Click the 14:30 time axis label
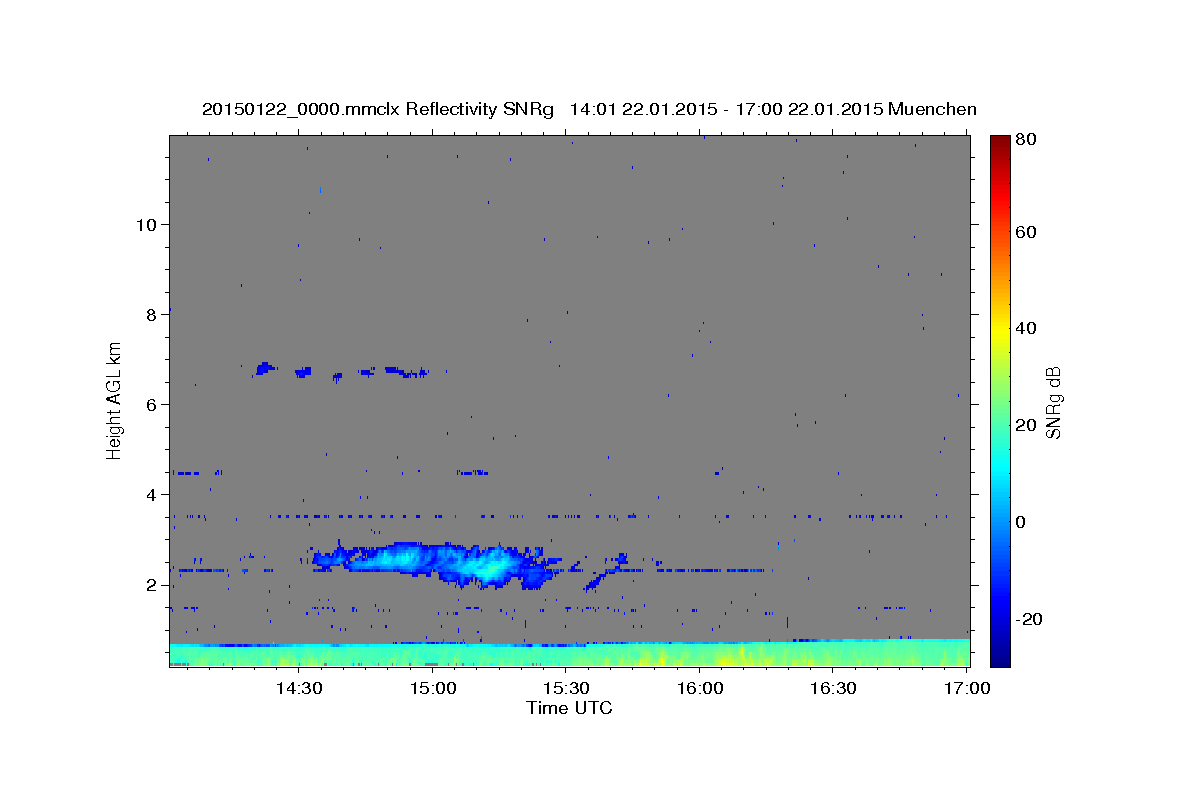 [x=298, y=688]
